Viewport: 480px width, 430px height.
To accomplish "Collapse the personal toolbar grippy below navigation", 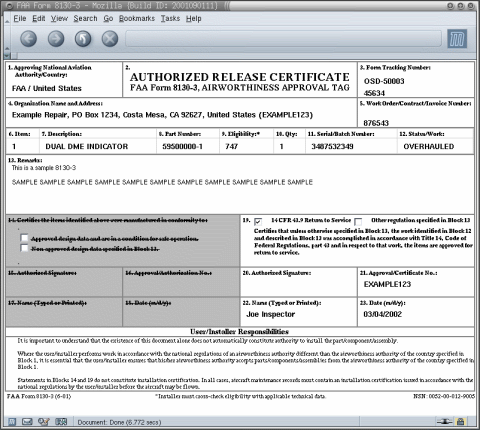I will 7,56.
